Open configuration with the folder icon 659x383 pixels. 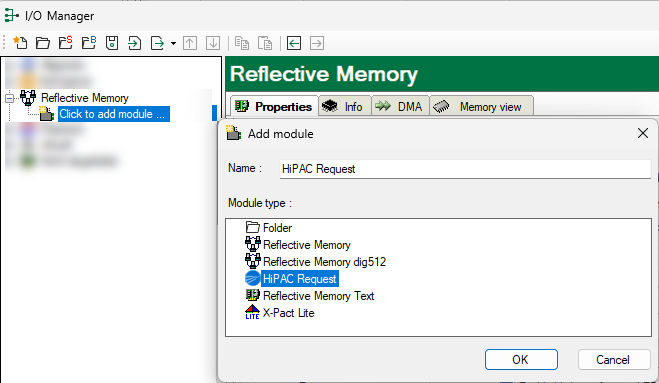pyautogui.click(x=42, y=43)
